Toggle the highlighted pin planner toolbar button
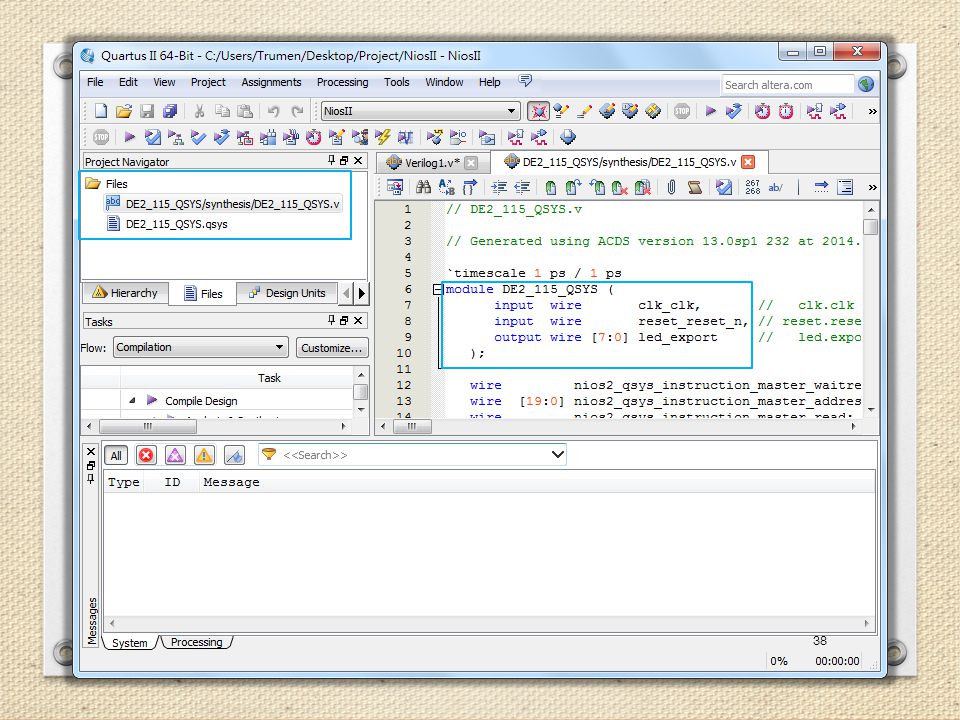960x720 pixels. click(x=538, y=111)
